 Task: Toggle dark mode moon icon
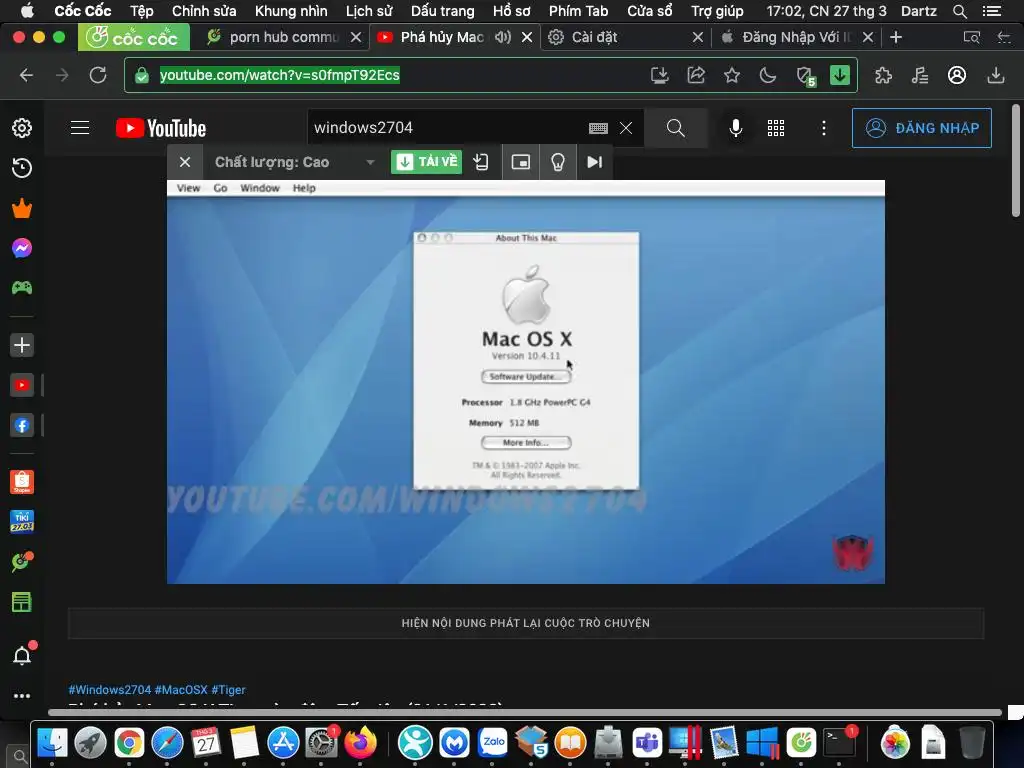point(768,75)
